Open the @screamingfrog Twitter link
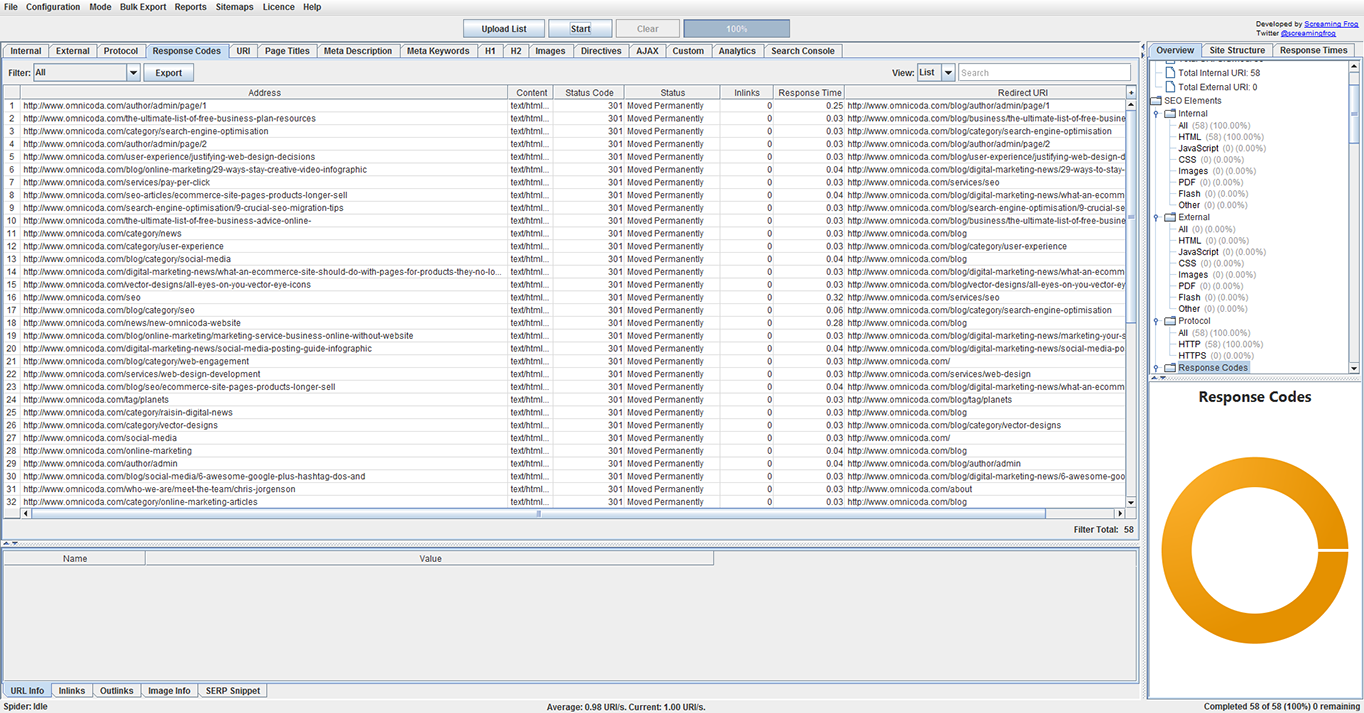The image size is (1364, 713). tap(1309, 33)
